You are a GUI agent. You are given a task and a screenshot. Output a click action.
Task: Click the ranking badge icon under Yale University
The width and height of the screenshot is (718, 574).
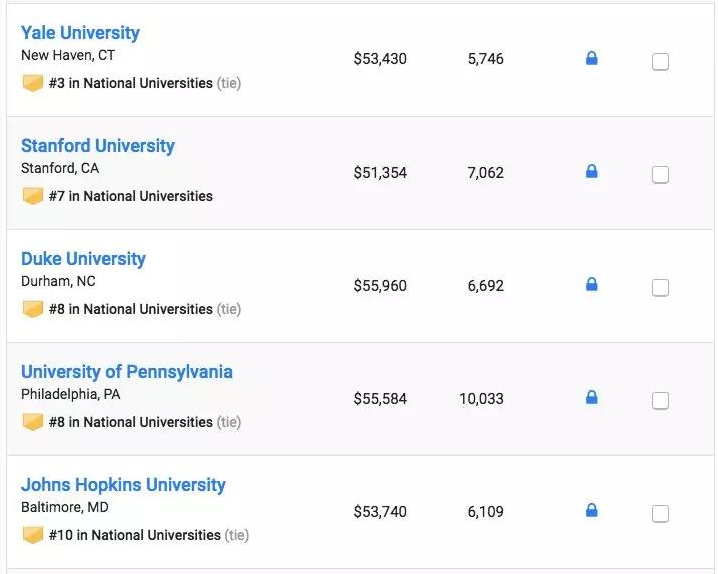click(x=33, y=83)
